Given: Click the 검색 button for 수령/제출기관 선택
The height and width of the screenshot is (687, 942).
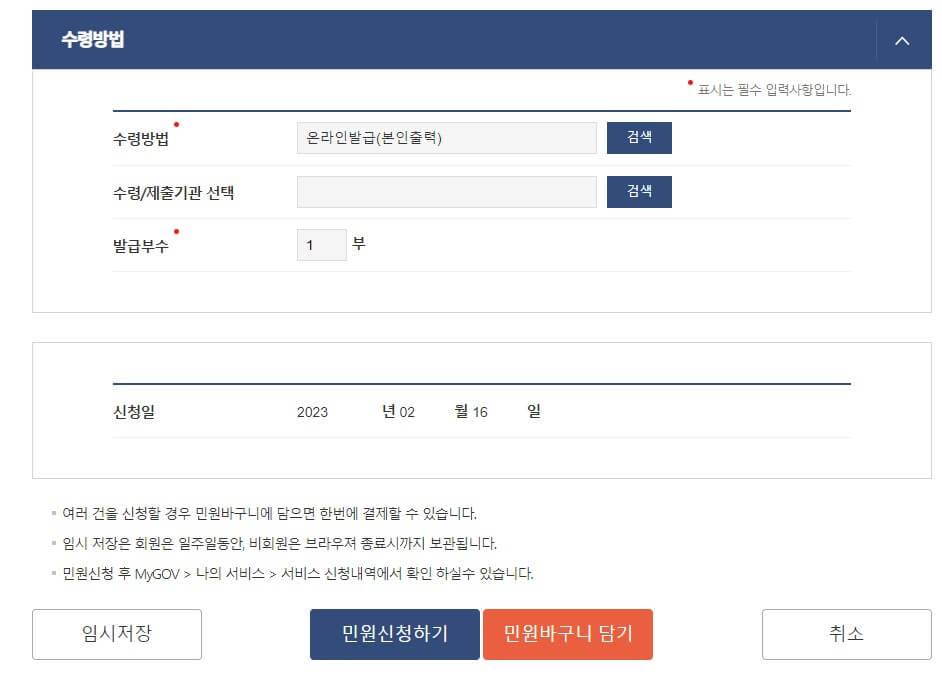Looking at the screenshot, I should pyautogui.click(x=639, y=191).
